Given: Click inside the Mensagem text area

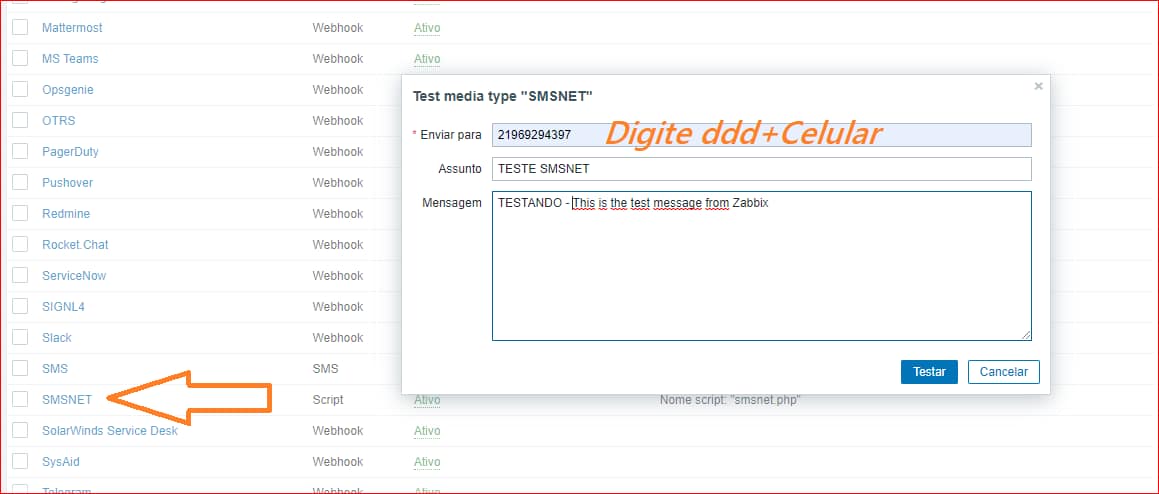Looking at the screenshot, I should pos(761,266).
